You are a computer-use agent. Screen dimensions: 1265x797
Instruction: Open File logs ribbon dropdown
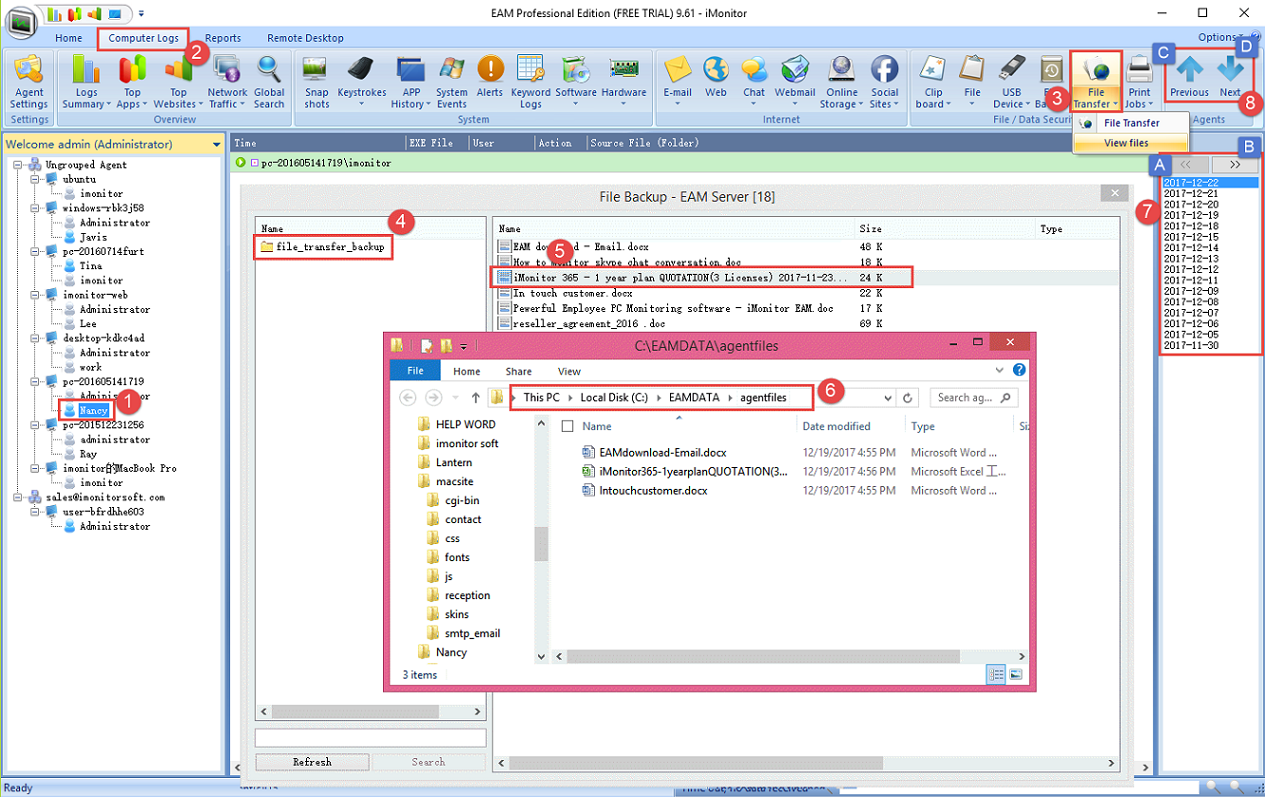click(x=972, y=82)
